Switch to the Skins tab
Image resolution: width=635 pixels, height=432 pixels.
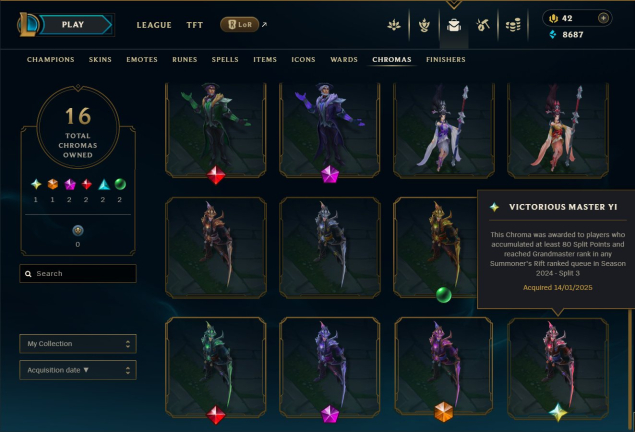[x=100, y=60]
